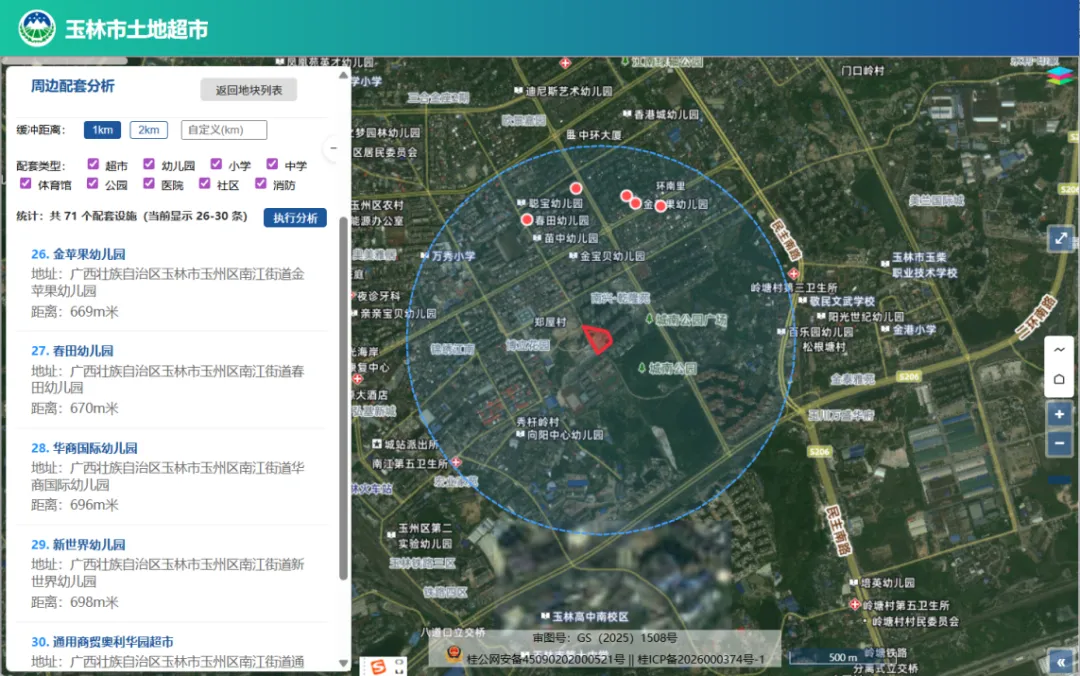Select the polyline distance measure tool
The width and height of the screenshot is (1080, 676).
(x=1059, y=350)
